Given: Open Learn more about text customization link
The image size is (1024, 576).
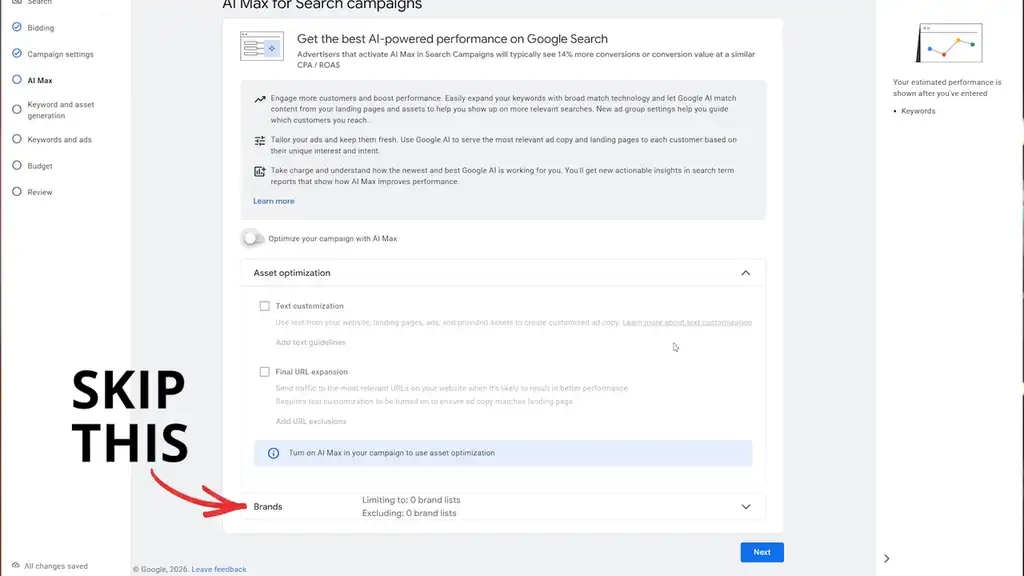Looking at the screenshot, I should coord(687,323).
